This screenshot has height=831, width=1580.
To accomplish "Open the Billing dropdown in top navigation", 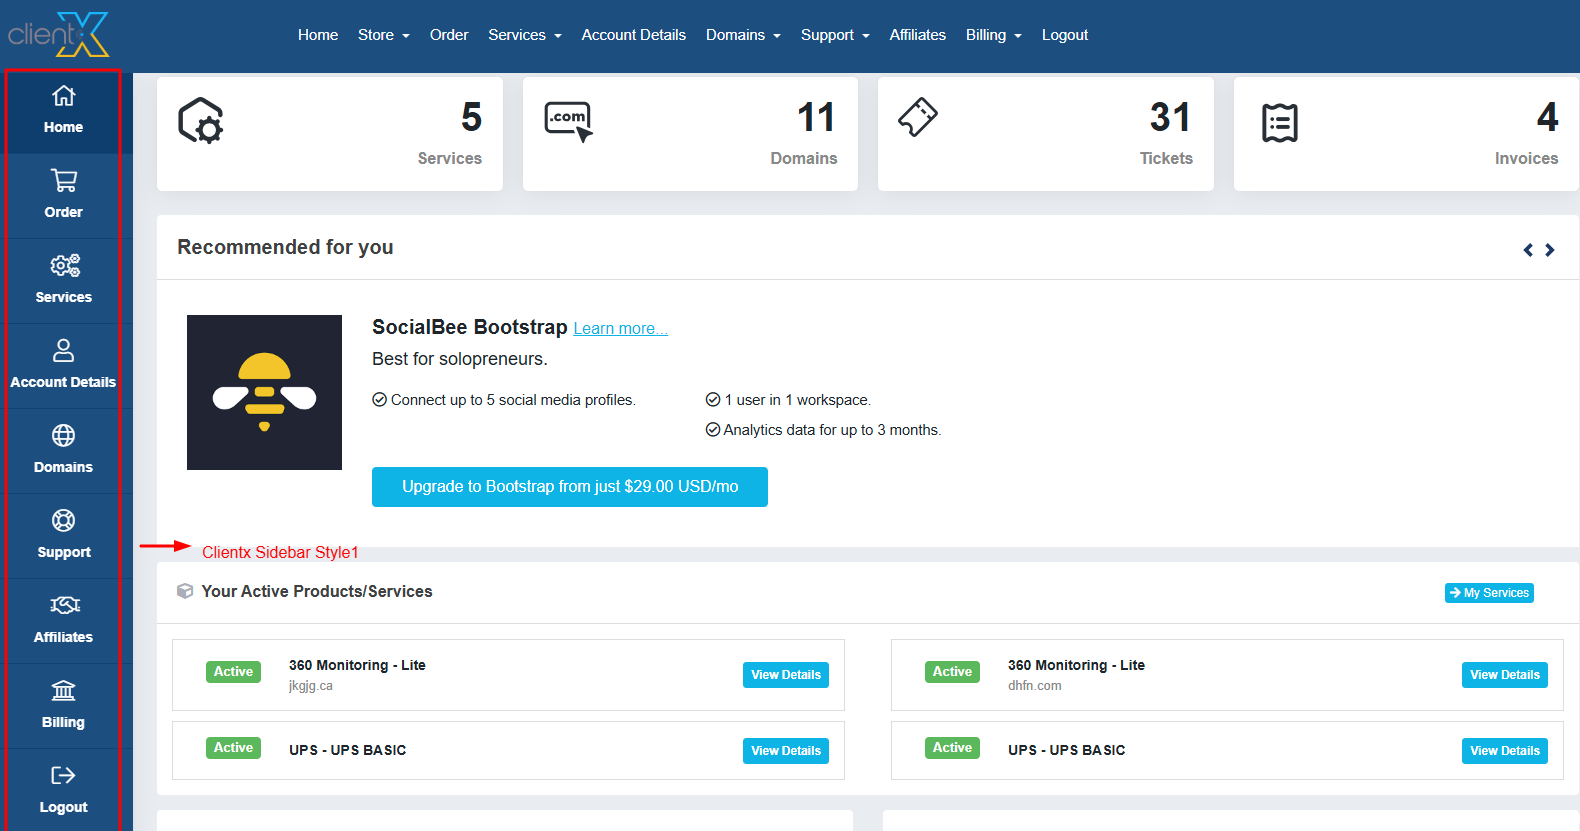I will 993,35.
